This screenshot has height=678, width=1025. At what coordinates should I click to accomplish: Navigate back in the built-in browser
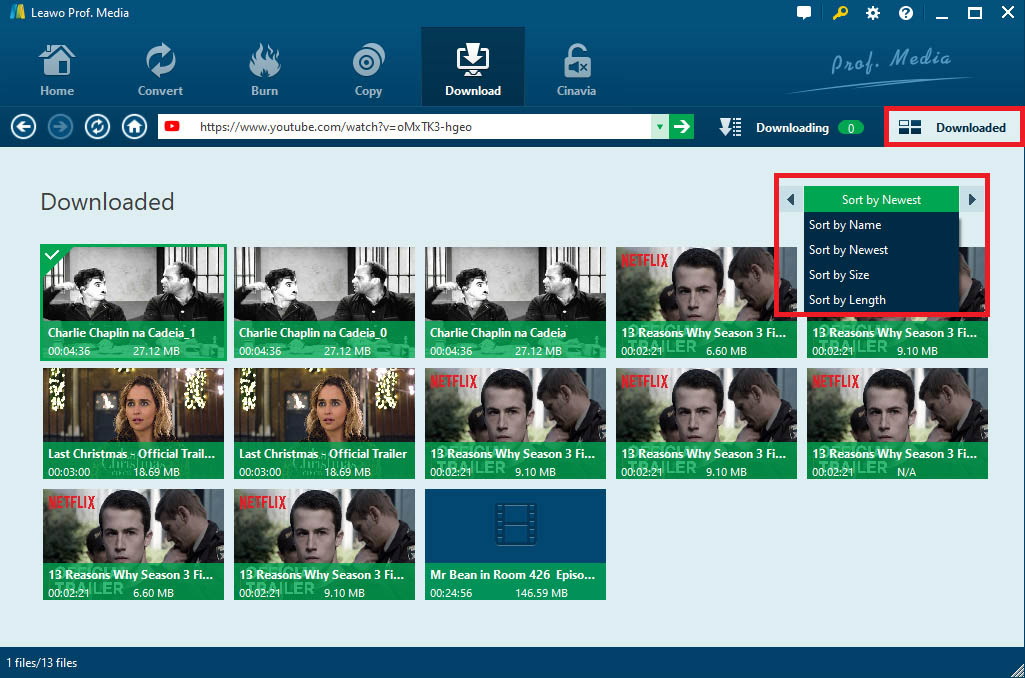pos(23,127)
